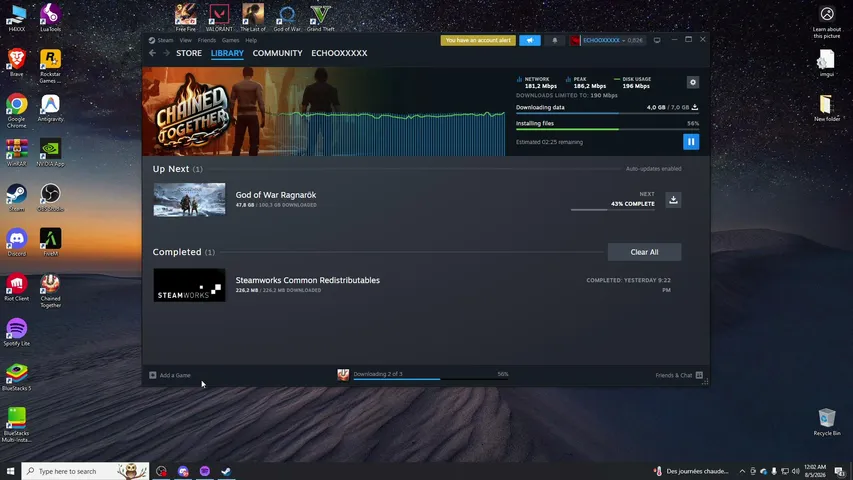Select the NVIDIA App desktop icon

point(50,152)
